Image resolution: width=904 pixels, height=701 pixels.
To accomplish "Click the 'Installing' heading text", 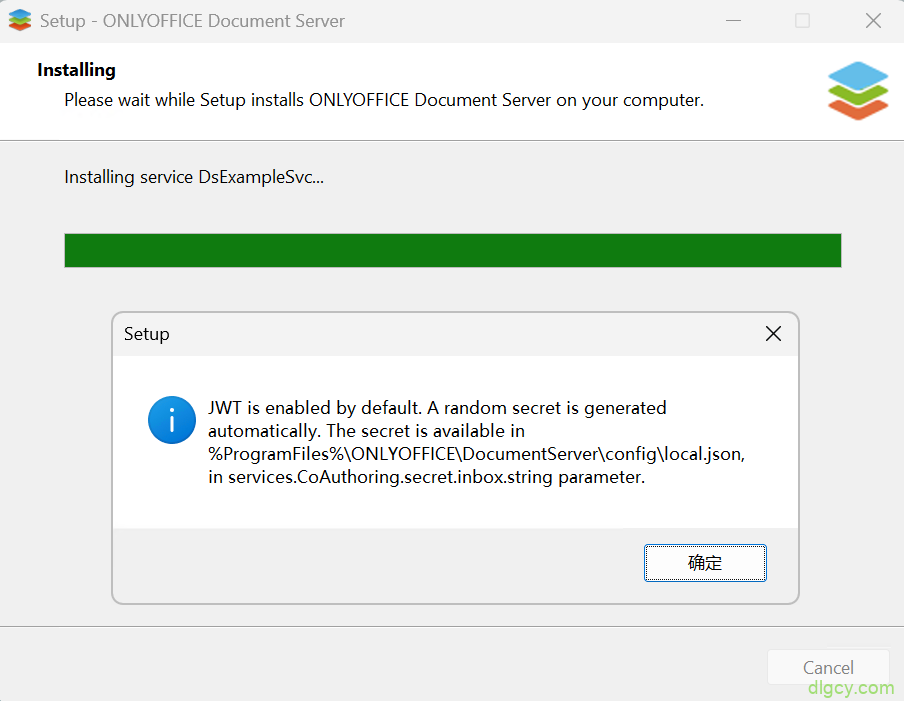I will click(76, 70).
